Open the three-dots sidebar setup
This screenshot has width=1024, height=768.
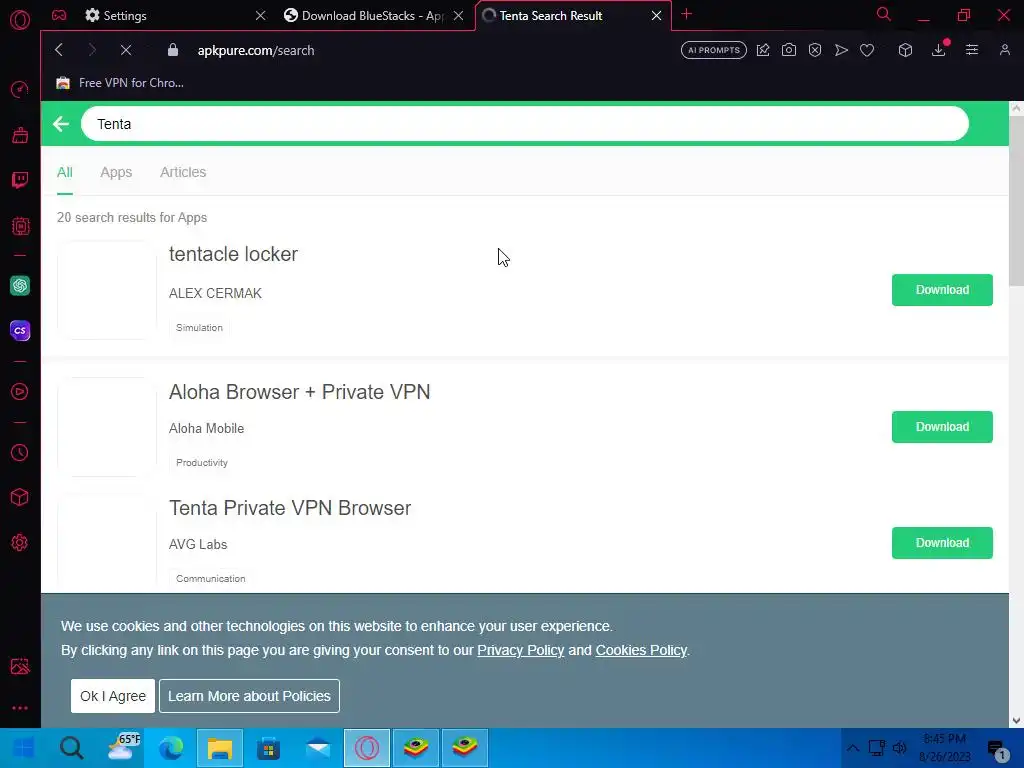pos(20,708)
